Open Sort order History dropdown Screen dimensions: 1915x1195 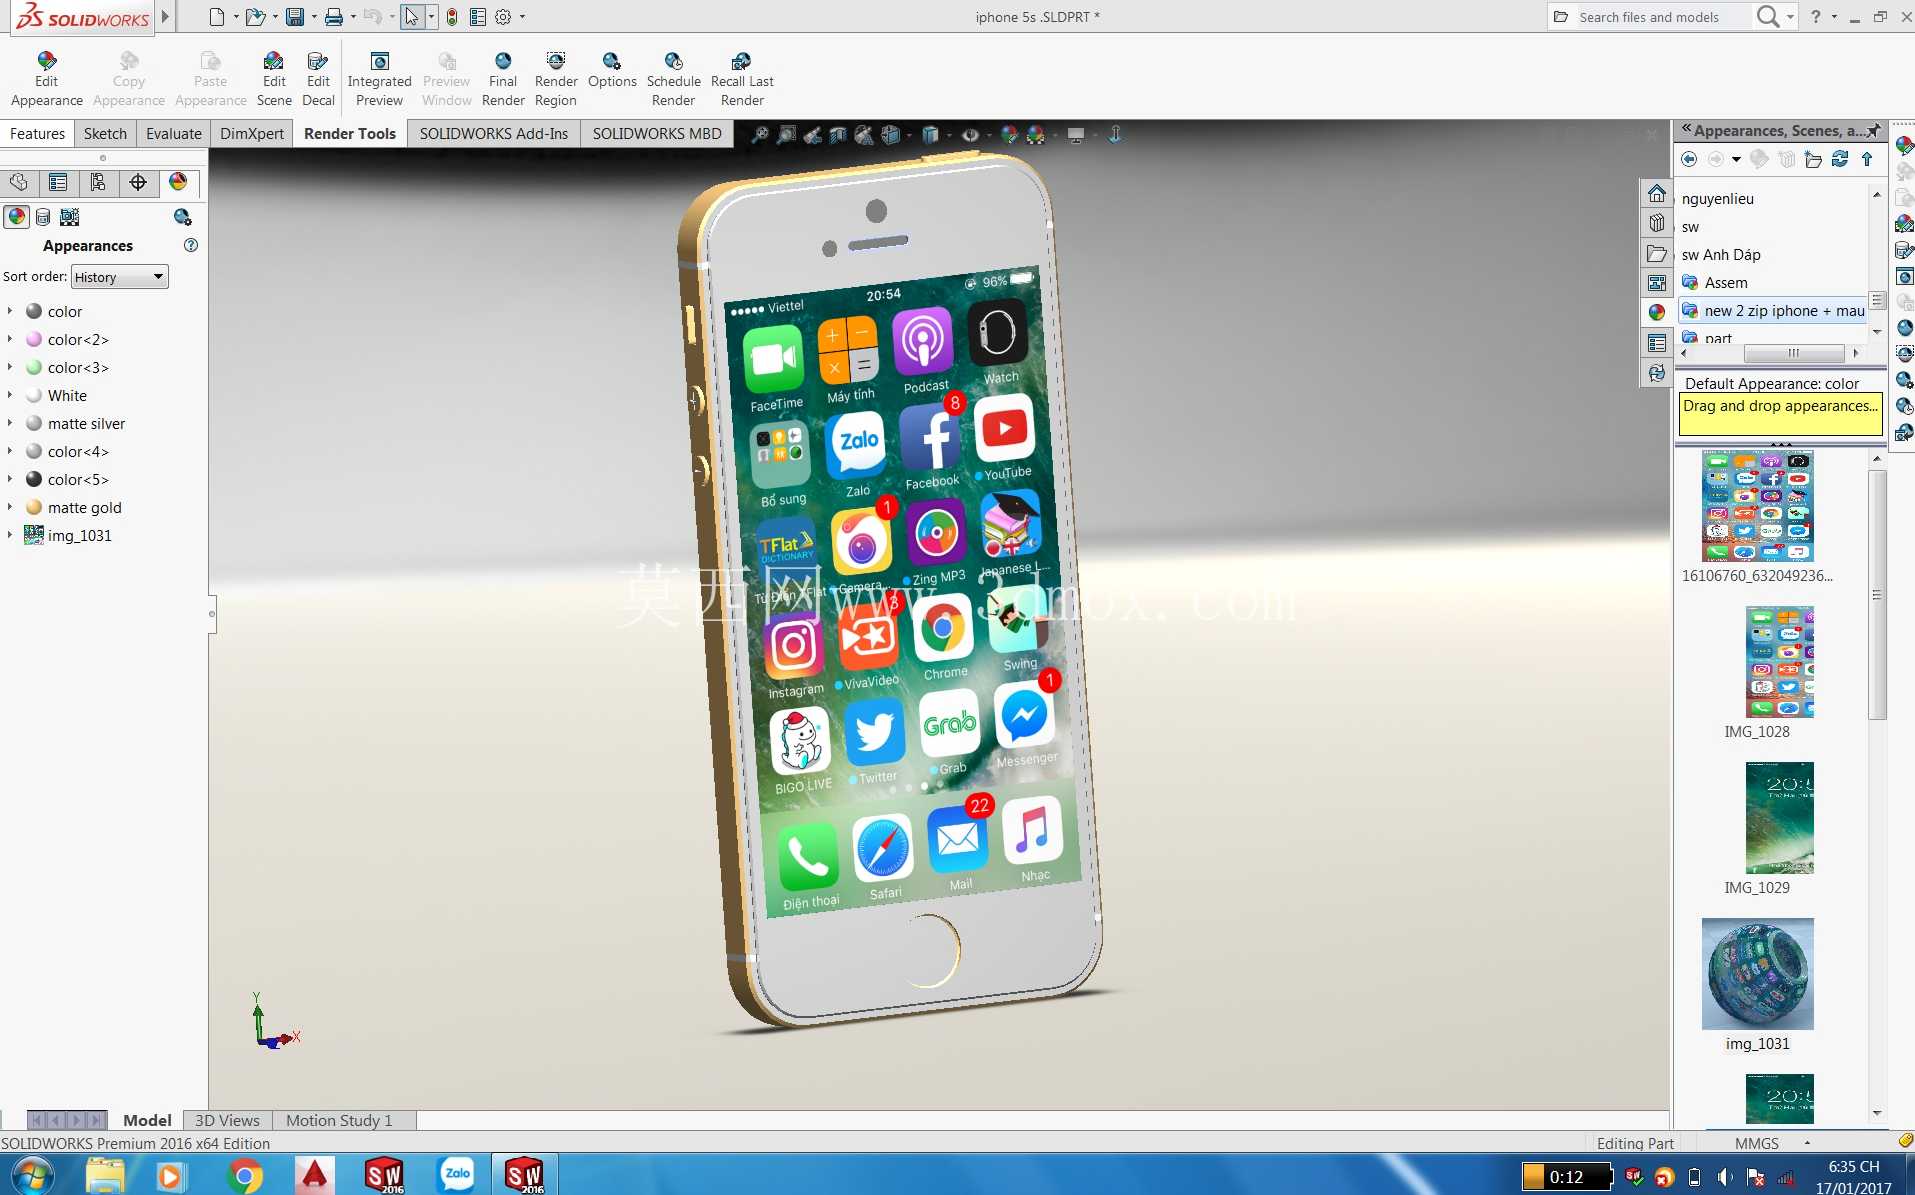click(x=119, y=277)
